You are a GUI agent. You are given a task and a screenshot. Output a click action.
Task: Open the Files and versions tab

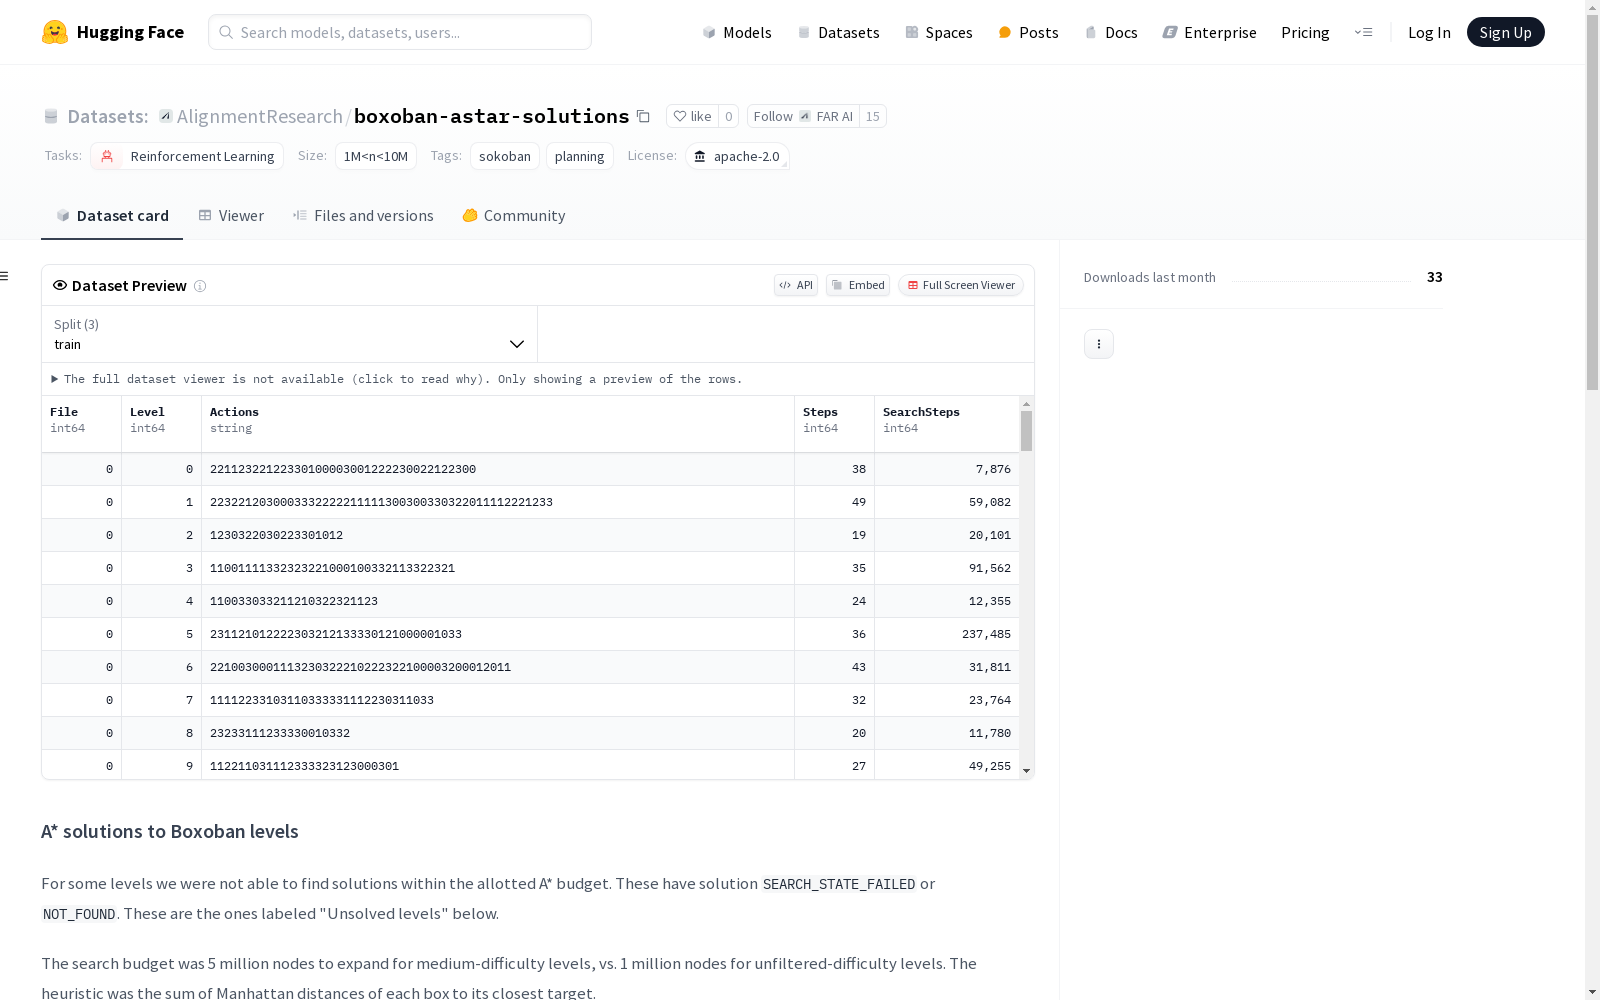point(363,216)
